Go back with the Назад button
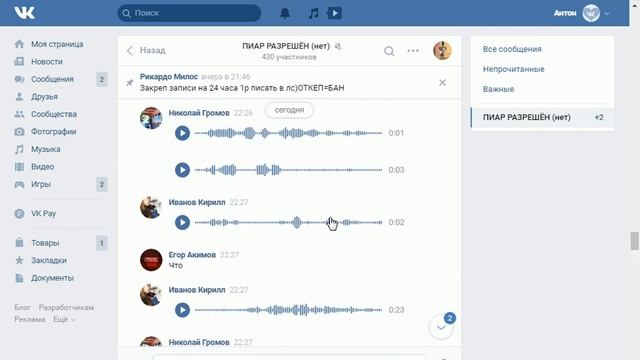This screenshot has height=360, width=640. click(146, 50)
